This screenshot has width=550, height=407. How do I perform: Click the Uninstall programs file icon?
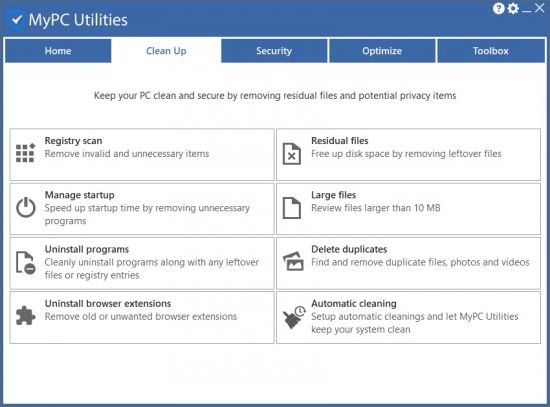click(x=26, y=262)
